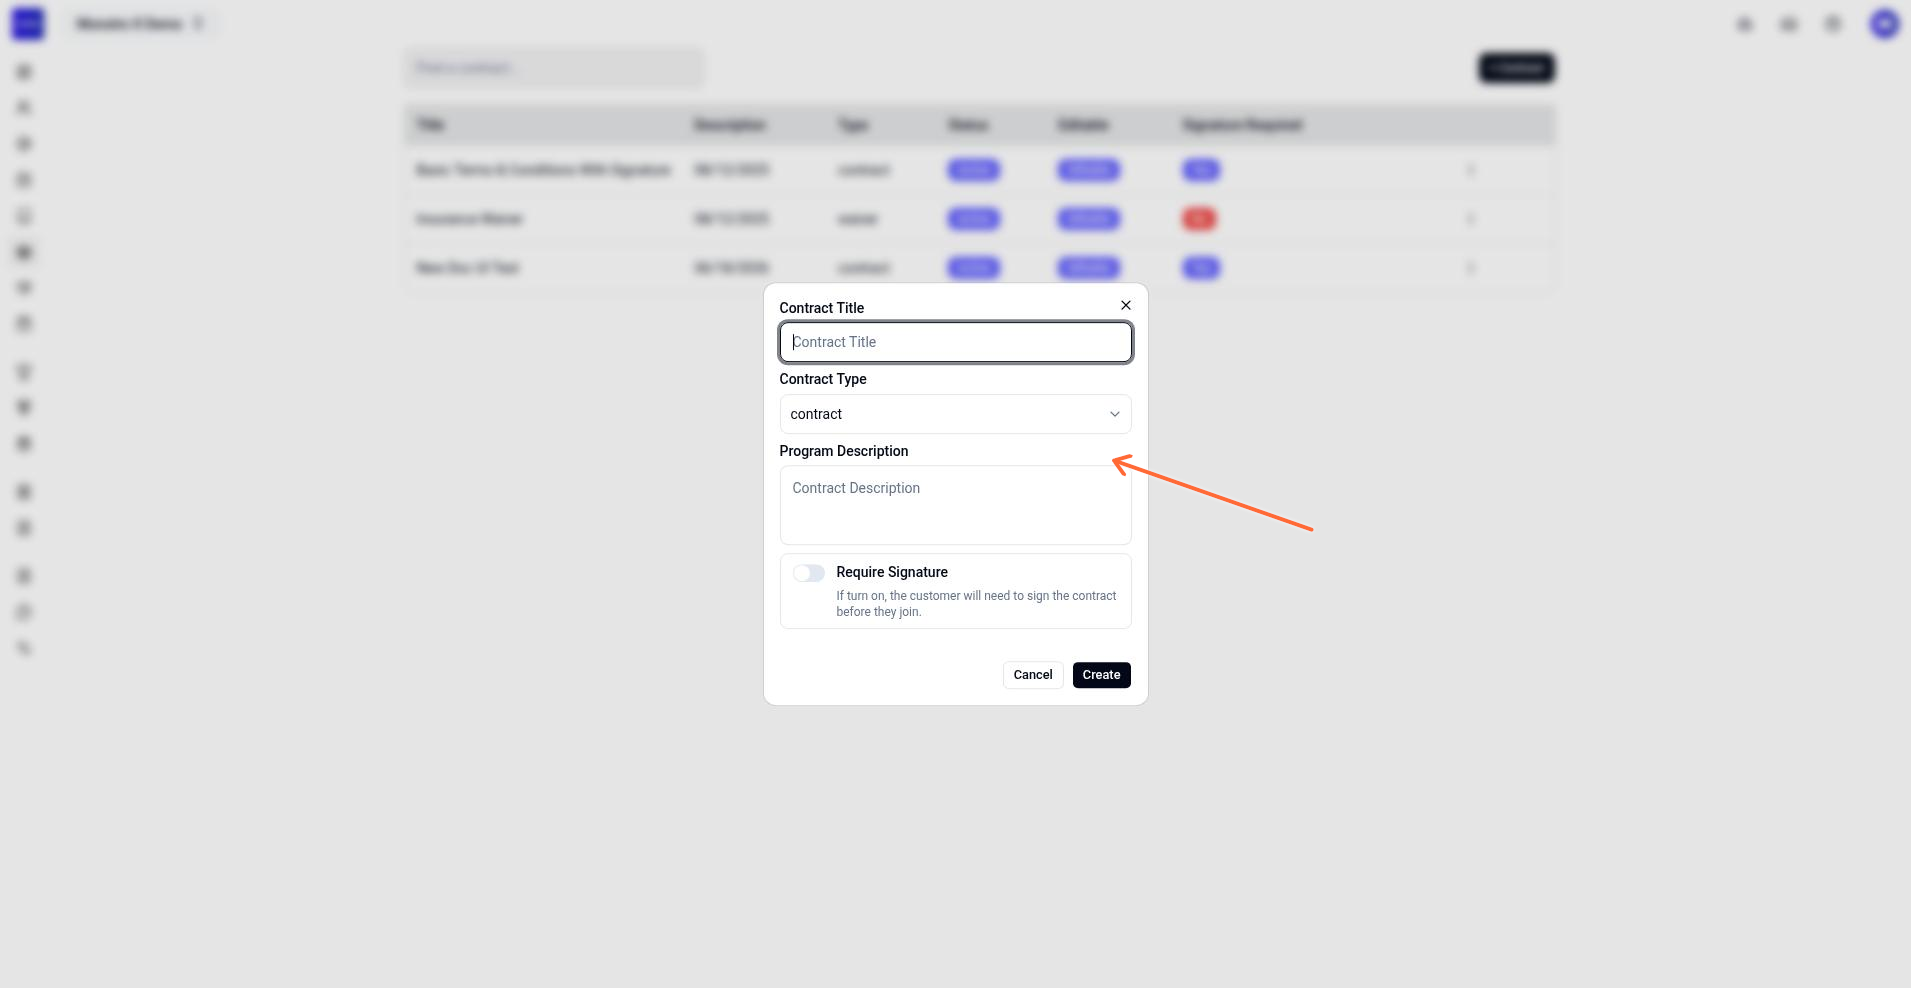This screenshot has height=988, width=1911.
Task: Click the "Require Signature" label text
Action: click(892, 572)
